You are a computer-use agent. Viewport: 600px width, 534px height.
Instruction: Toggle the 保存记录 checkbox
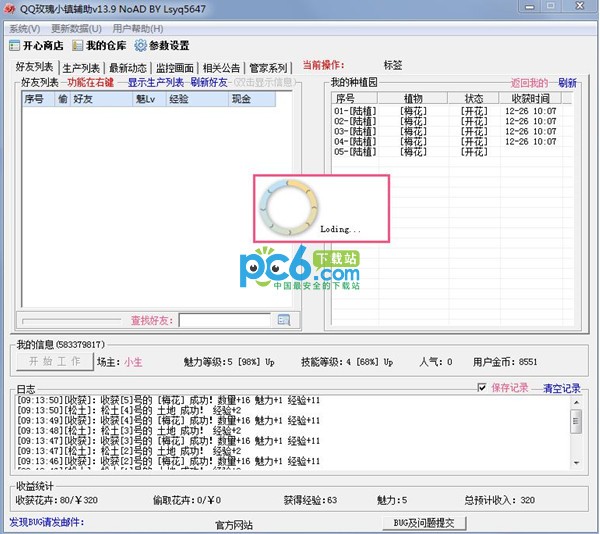(x=482, y=387)
